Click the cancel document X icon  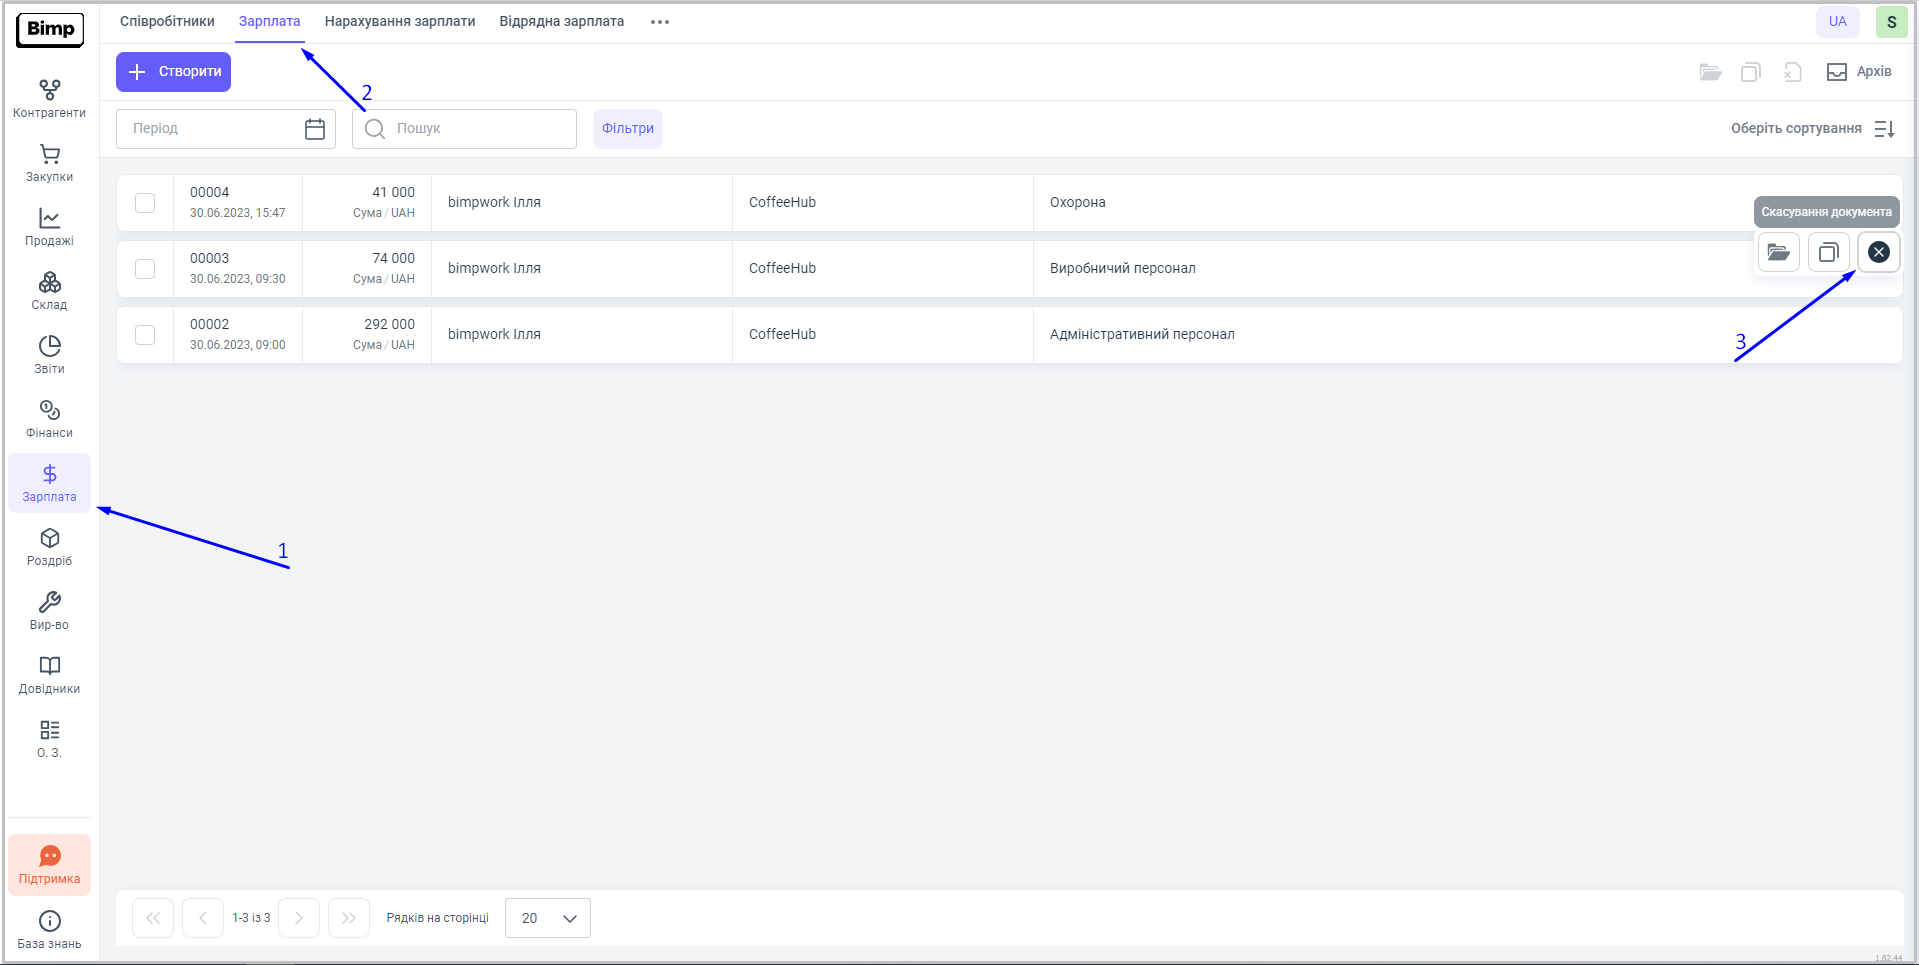pyautogui.click(x=1878, y=252)
